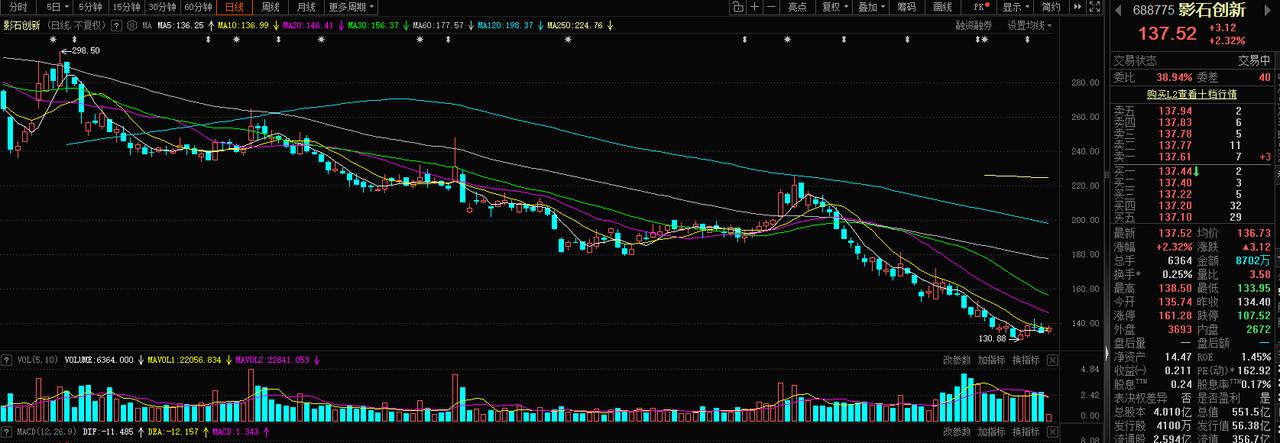The width and height of the screenshot is (1280, 443).
Task: Click the MA20 indicator value
Action: click(x=307, y=26)
